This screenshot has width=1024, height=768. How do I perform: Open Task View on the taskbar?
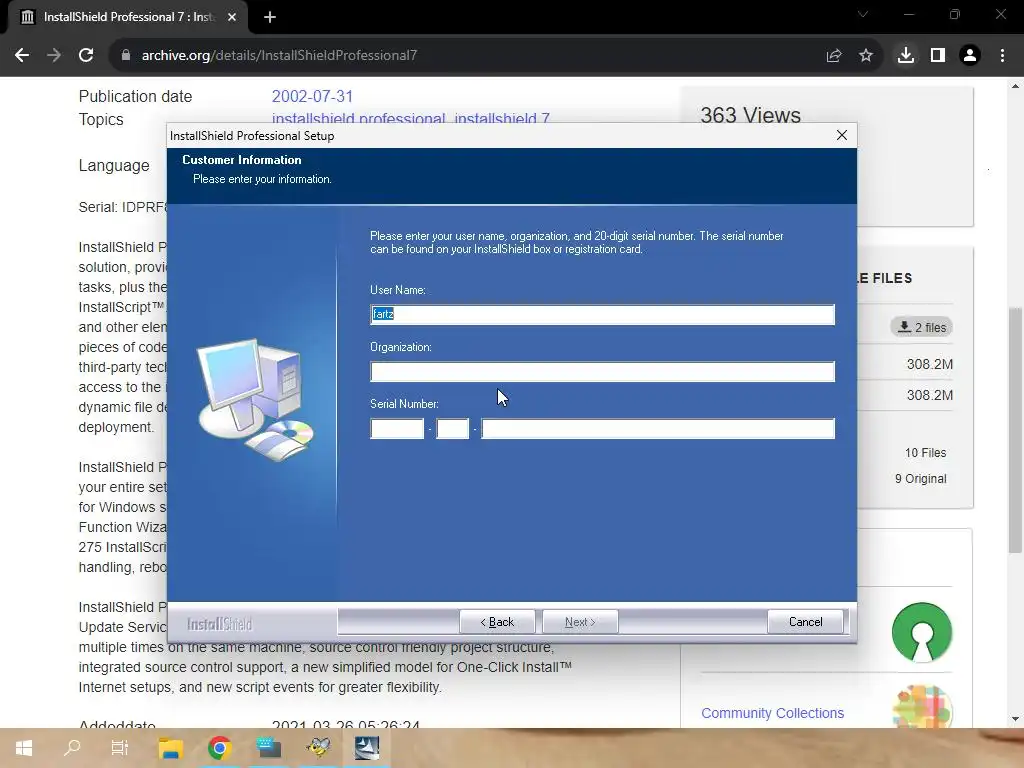(120, 748)
